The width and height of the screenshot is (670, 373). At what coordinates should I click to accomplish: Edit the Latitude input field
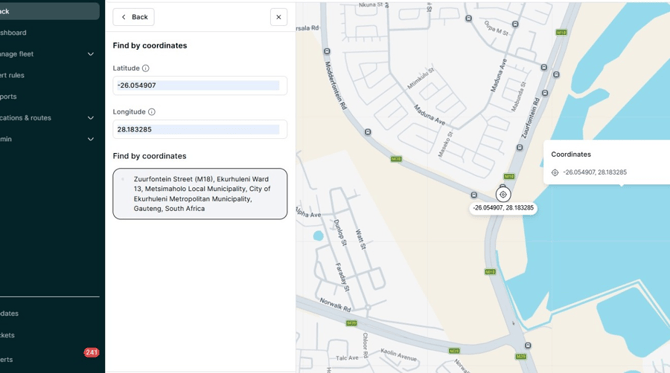point(200,85)
